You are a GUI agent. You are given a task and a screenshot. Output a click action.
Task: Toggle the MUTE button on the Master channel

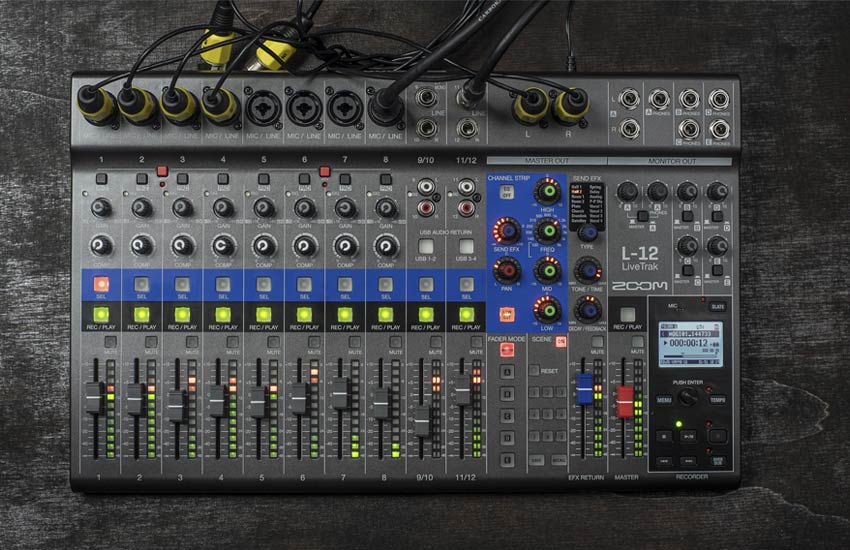(x=638, y=342)
